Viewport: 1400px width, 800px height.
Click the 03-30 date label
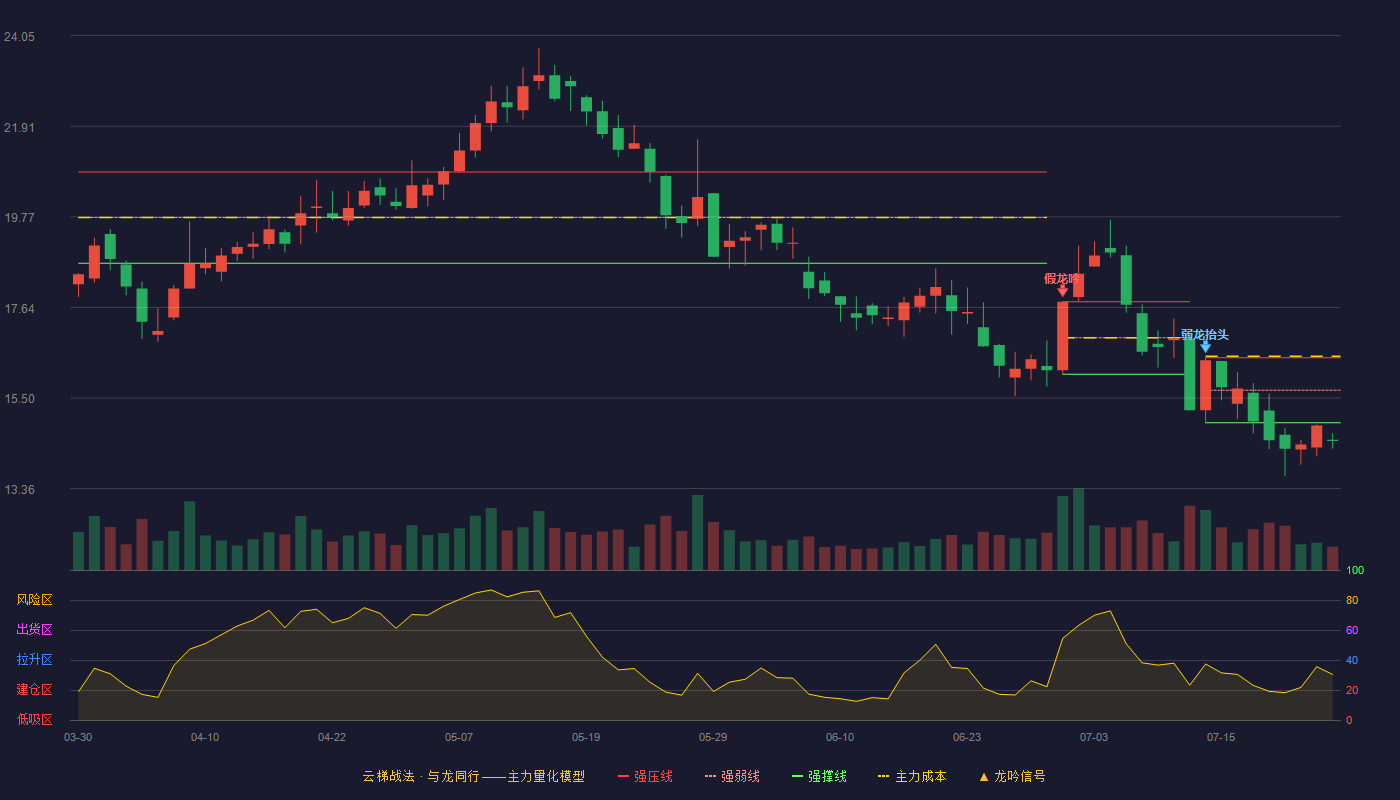78,737
